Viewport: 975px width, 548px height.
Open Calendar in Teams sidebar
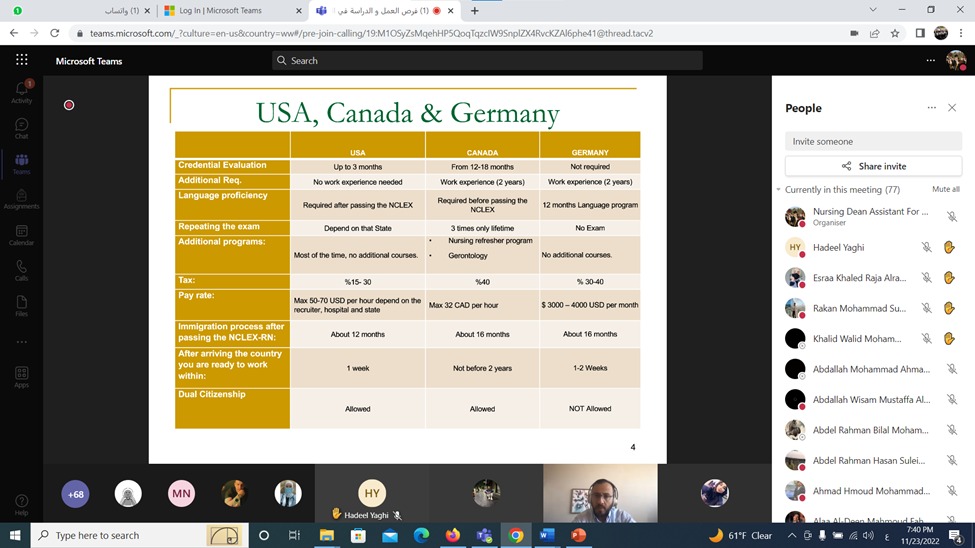(x=21, y=235)
